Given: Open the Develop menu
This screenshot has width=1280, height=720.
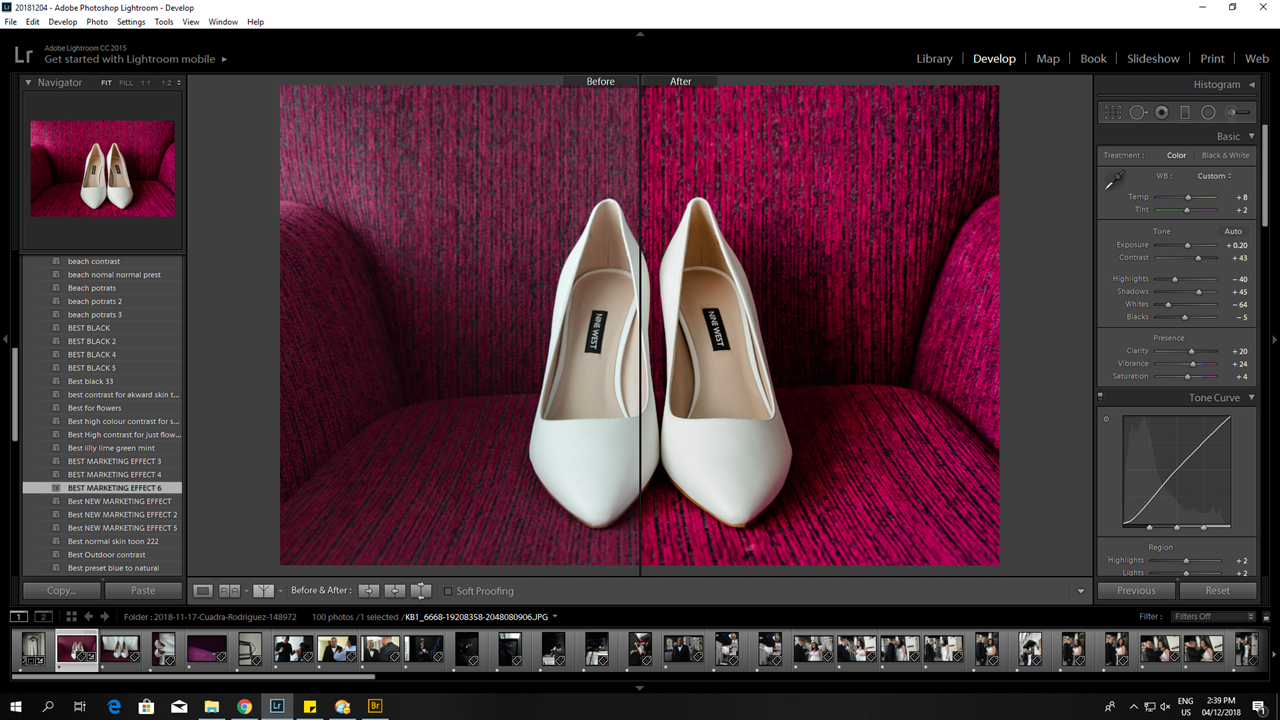Looking at the screenshot, I should (x=62, y=21).
